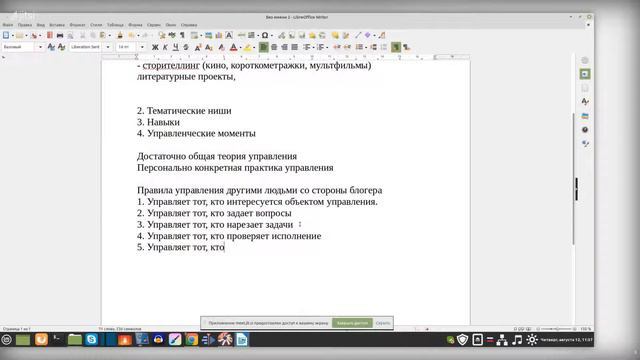This screenshot has width=640, height=360.
Task: Open the font name Liberation Serif dropdown
Action: [108, 47]
